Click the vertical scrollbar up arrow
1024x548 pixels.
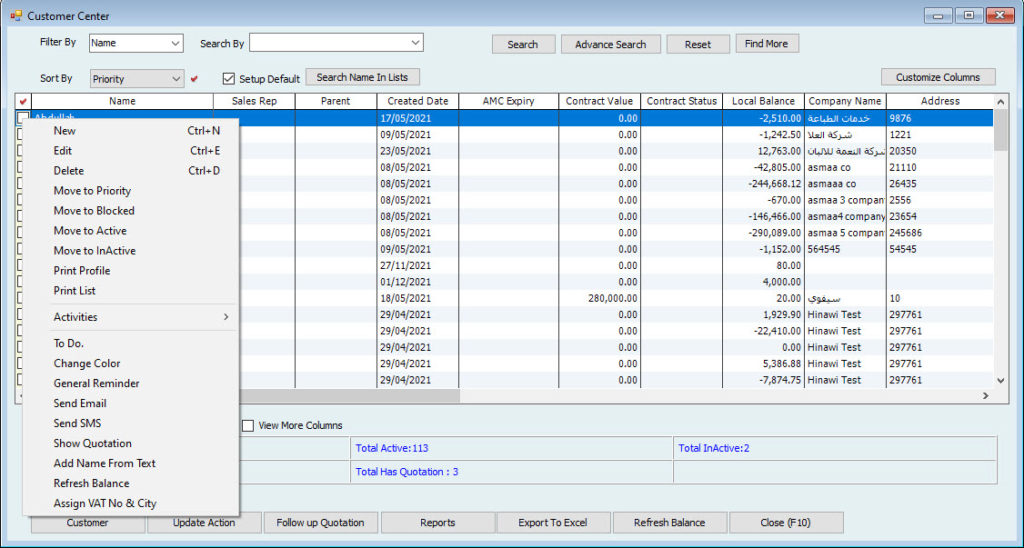point(1001,101)
